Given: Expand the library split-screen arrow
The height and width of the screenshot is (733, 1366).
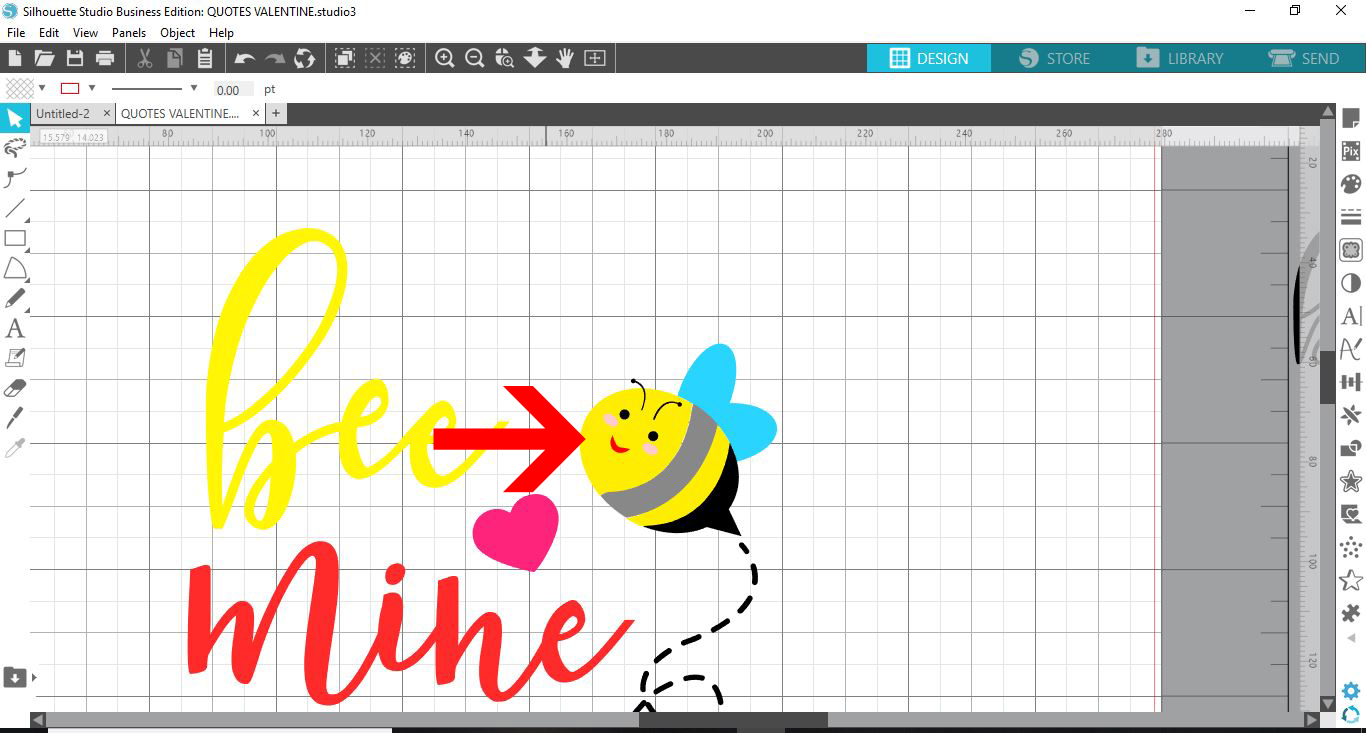Looking at the screenshot, I should (34, 677).
